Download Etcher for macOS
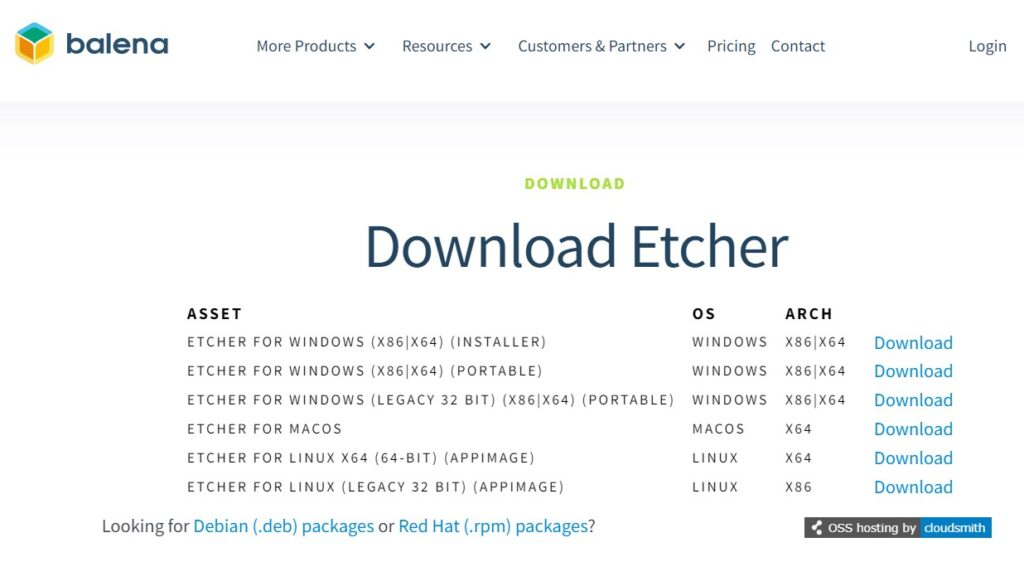The image size is (1024, 586). tap(912, 429)
